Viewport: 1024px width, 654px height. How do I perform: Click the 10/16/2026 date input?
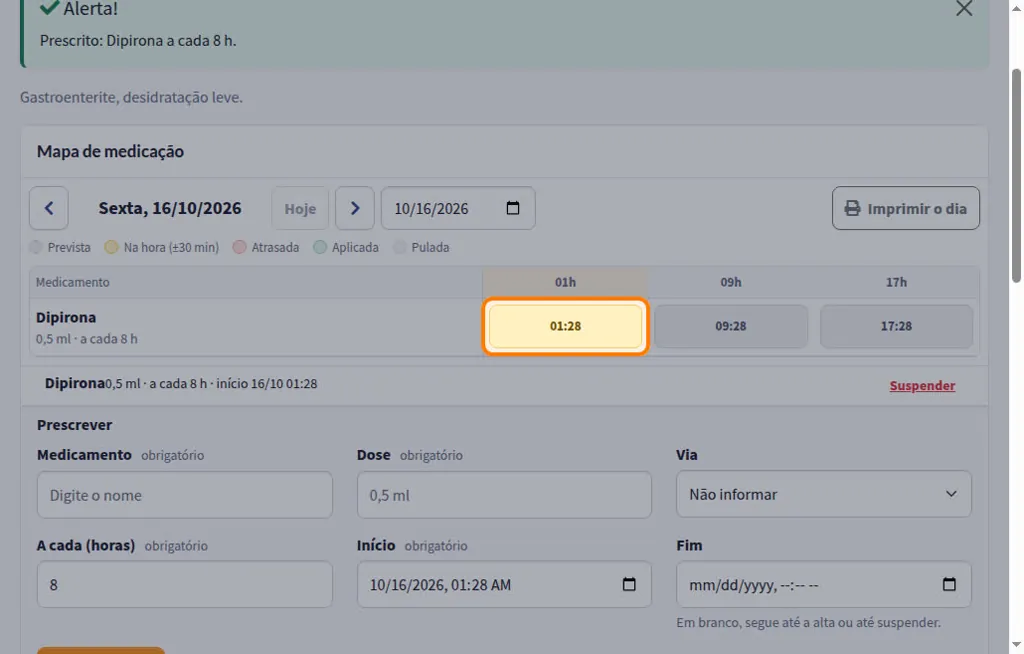pyautogui.click(x=458, y=208)
